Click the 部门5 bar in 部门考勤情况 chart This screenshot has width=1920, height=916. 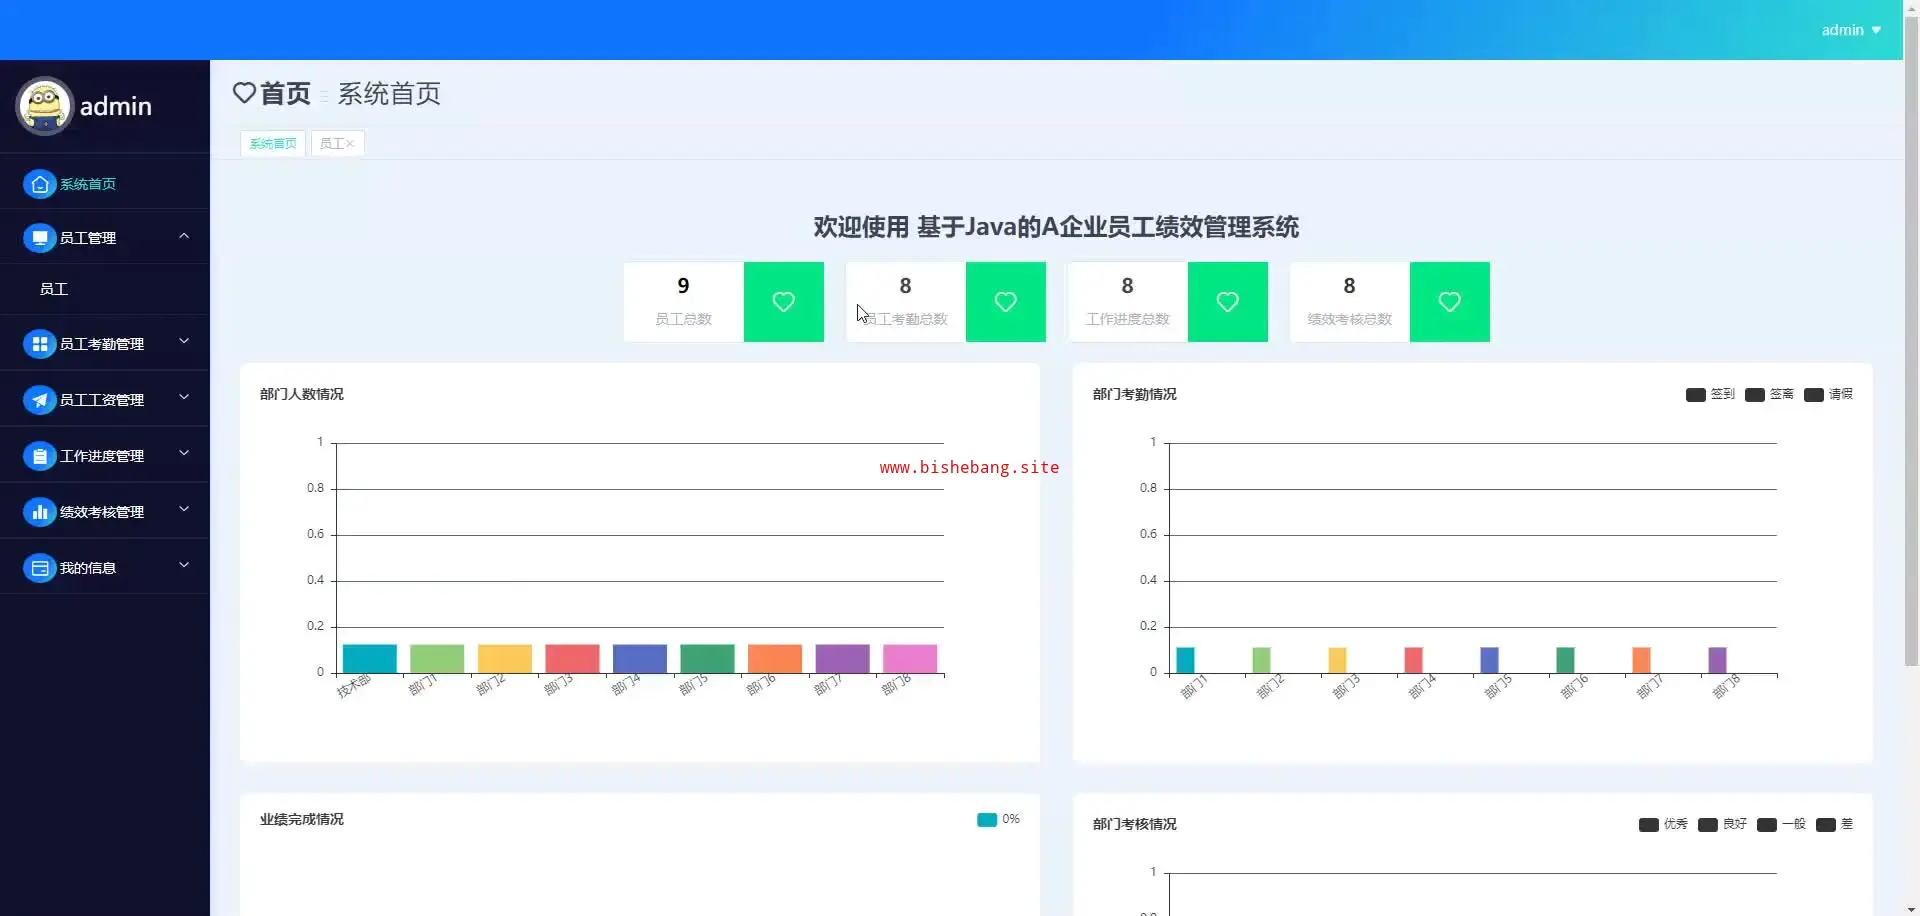click(x=1489, y=660)
